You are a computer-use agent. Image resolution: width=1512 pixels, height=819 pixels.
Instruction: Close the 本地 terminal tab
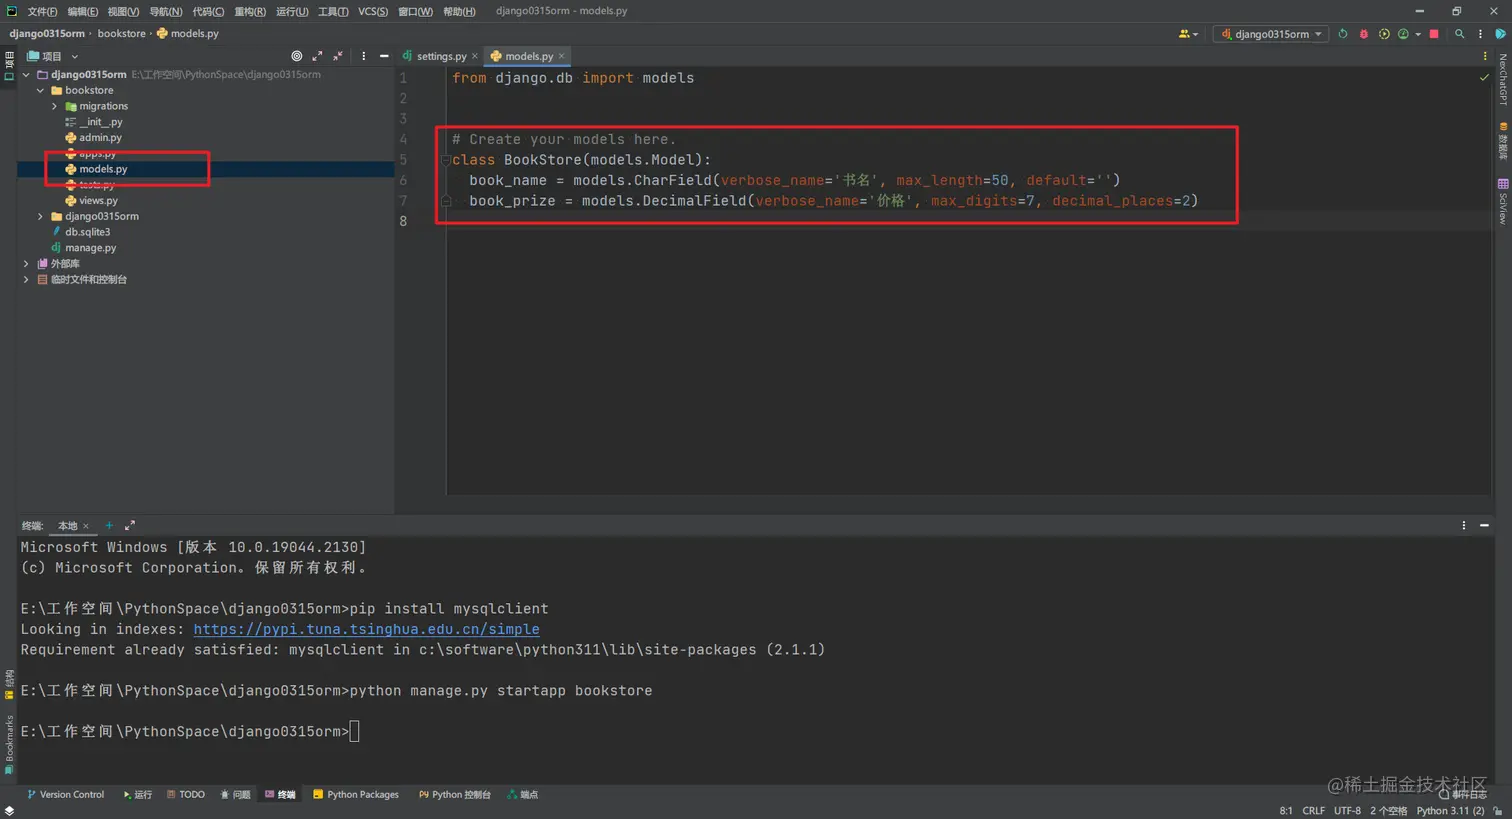pyautogui.click(x=86, y=526)
